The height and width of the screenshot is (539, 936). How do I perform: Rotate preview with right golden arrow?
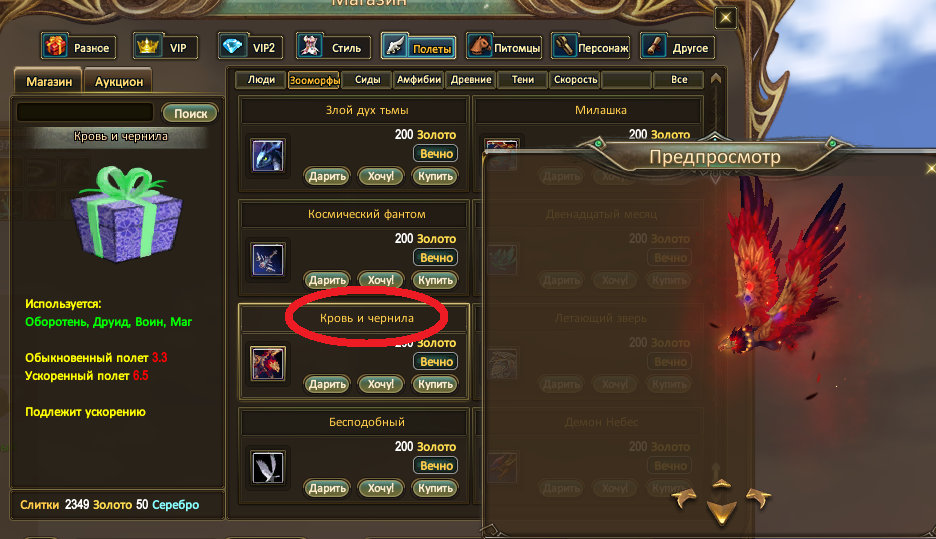[758, 497]
